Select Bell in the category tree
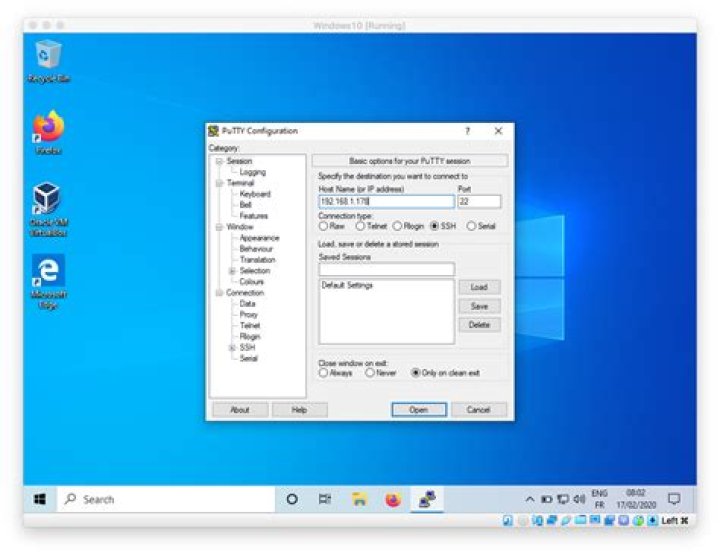720x556 pixels. click(x=246, y=205)
